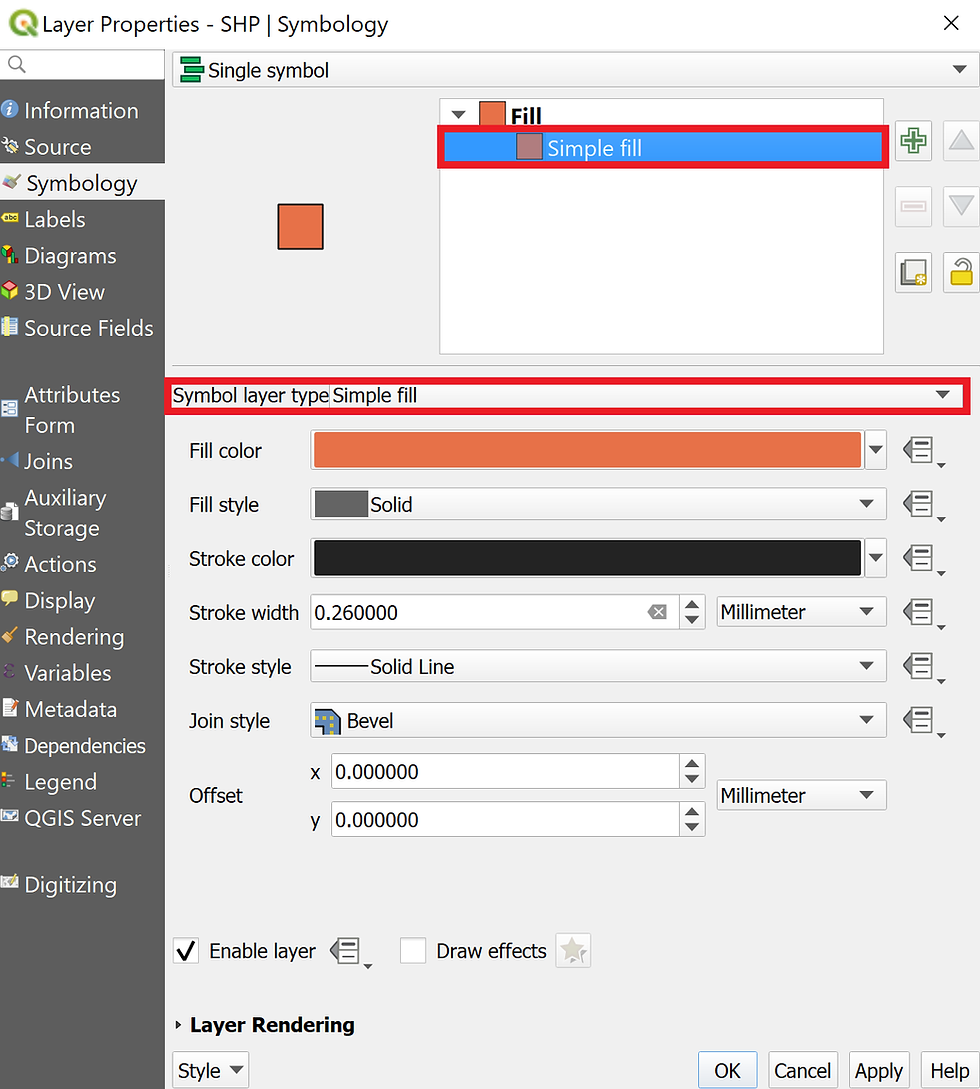Click the search magnifier icon in sidebar
Screen dimensions: 980x1089
17,65
